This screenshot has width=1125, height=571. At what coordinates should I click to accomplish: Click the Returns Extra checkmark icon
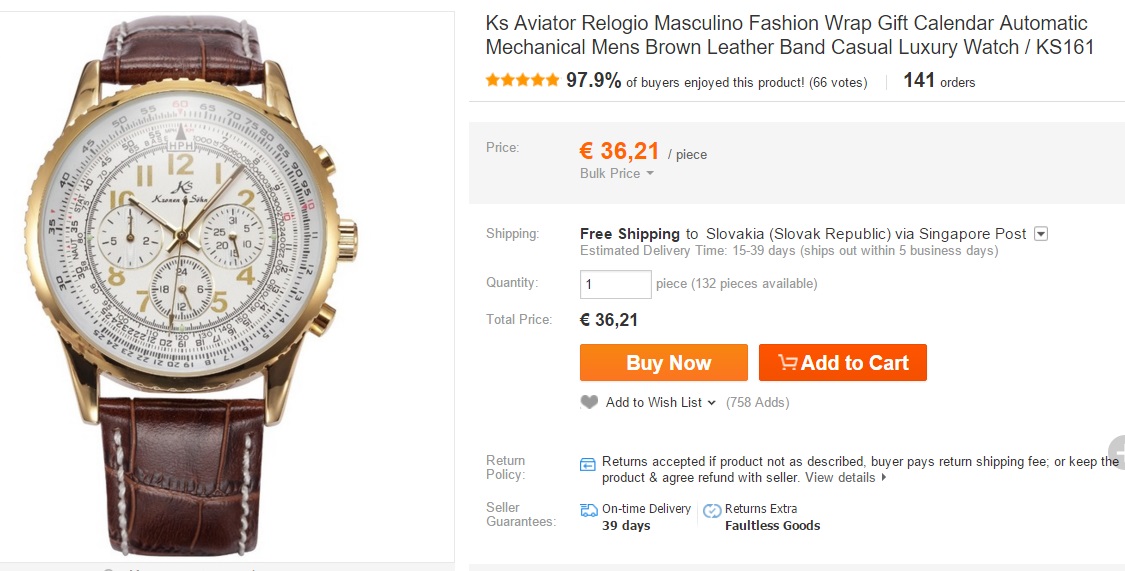click(712, 510)
